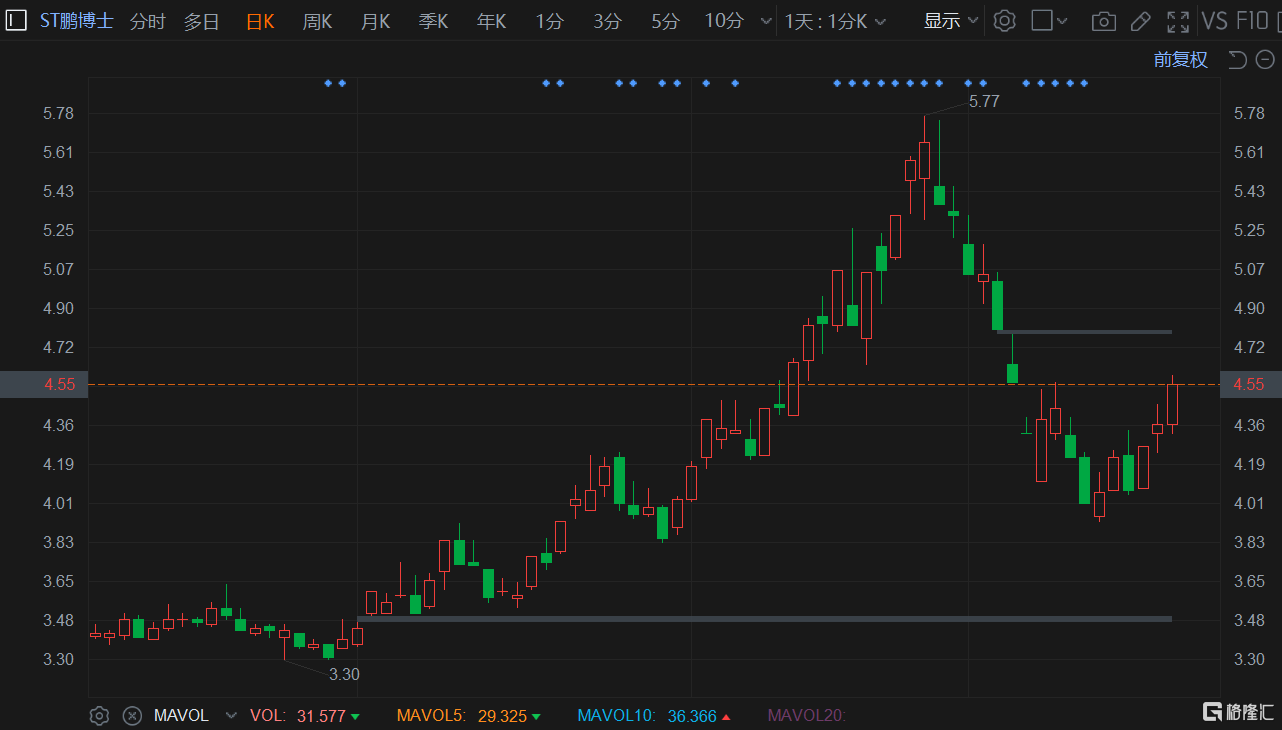This screenshot has width=1282, height=730.
Task: Enter fullscreen chart mode
Action: click(1178, 21)
